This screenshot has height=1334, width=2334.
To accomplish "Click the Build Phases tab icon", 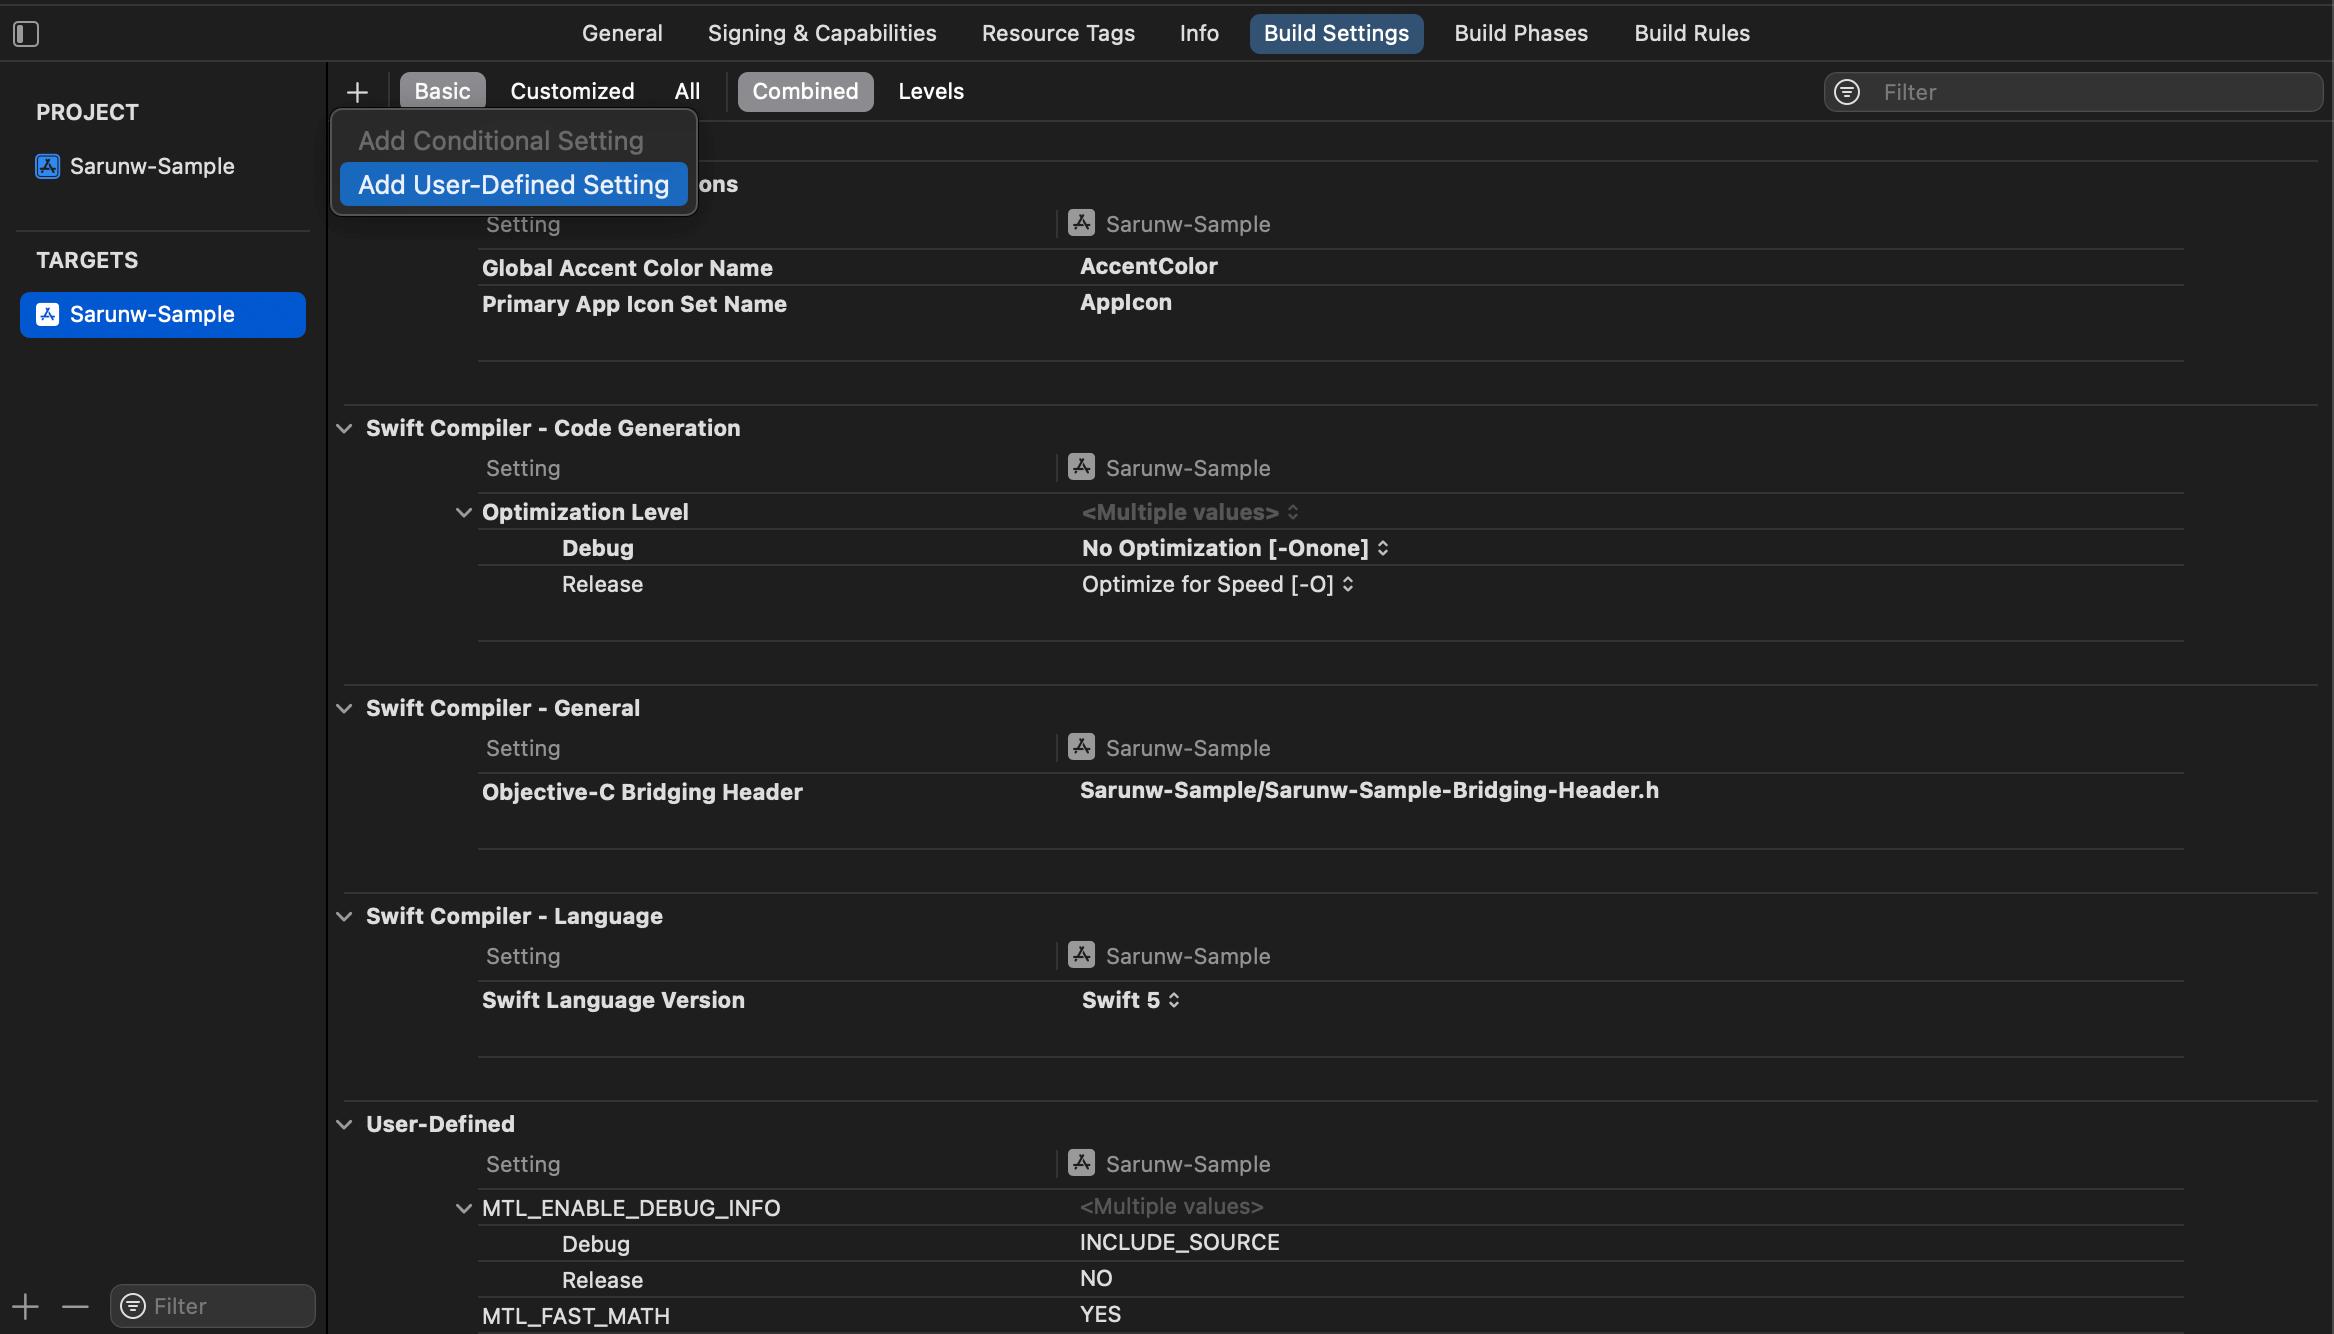I will tap(1520, 34).
